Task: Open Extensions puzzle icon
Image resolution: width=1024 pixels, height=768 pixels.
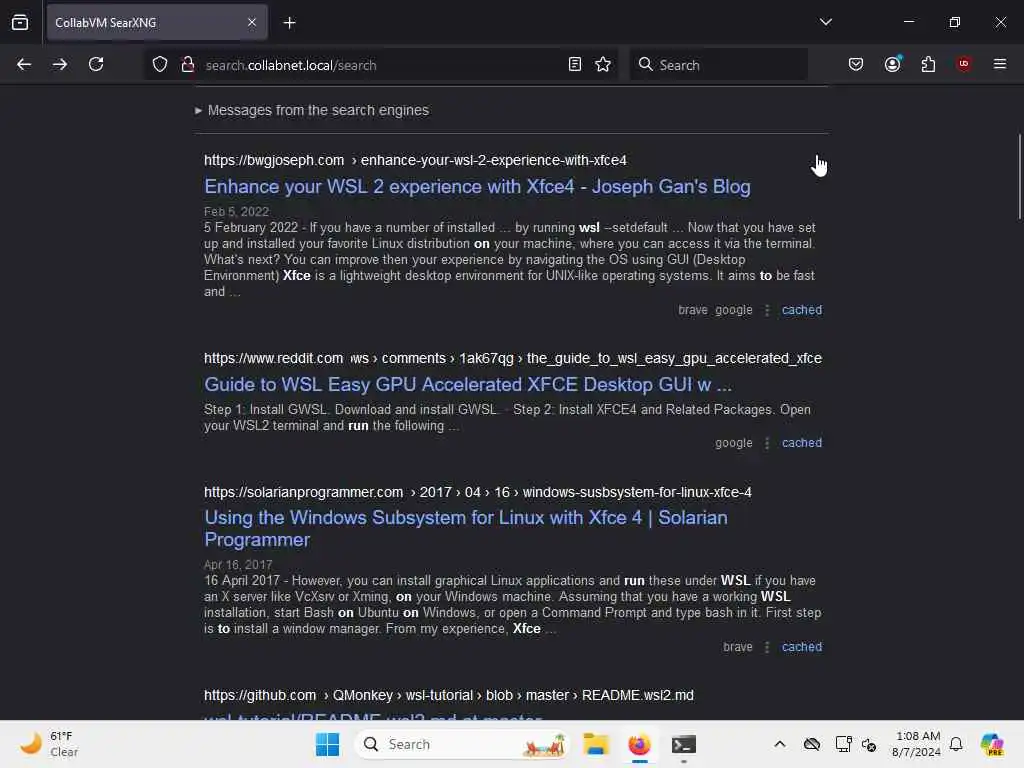Action: pos(928,64)
